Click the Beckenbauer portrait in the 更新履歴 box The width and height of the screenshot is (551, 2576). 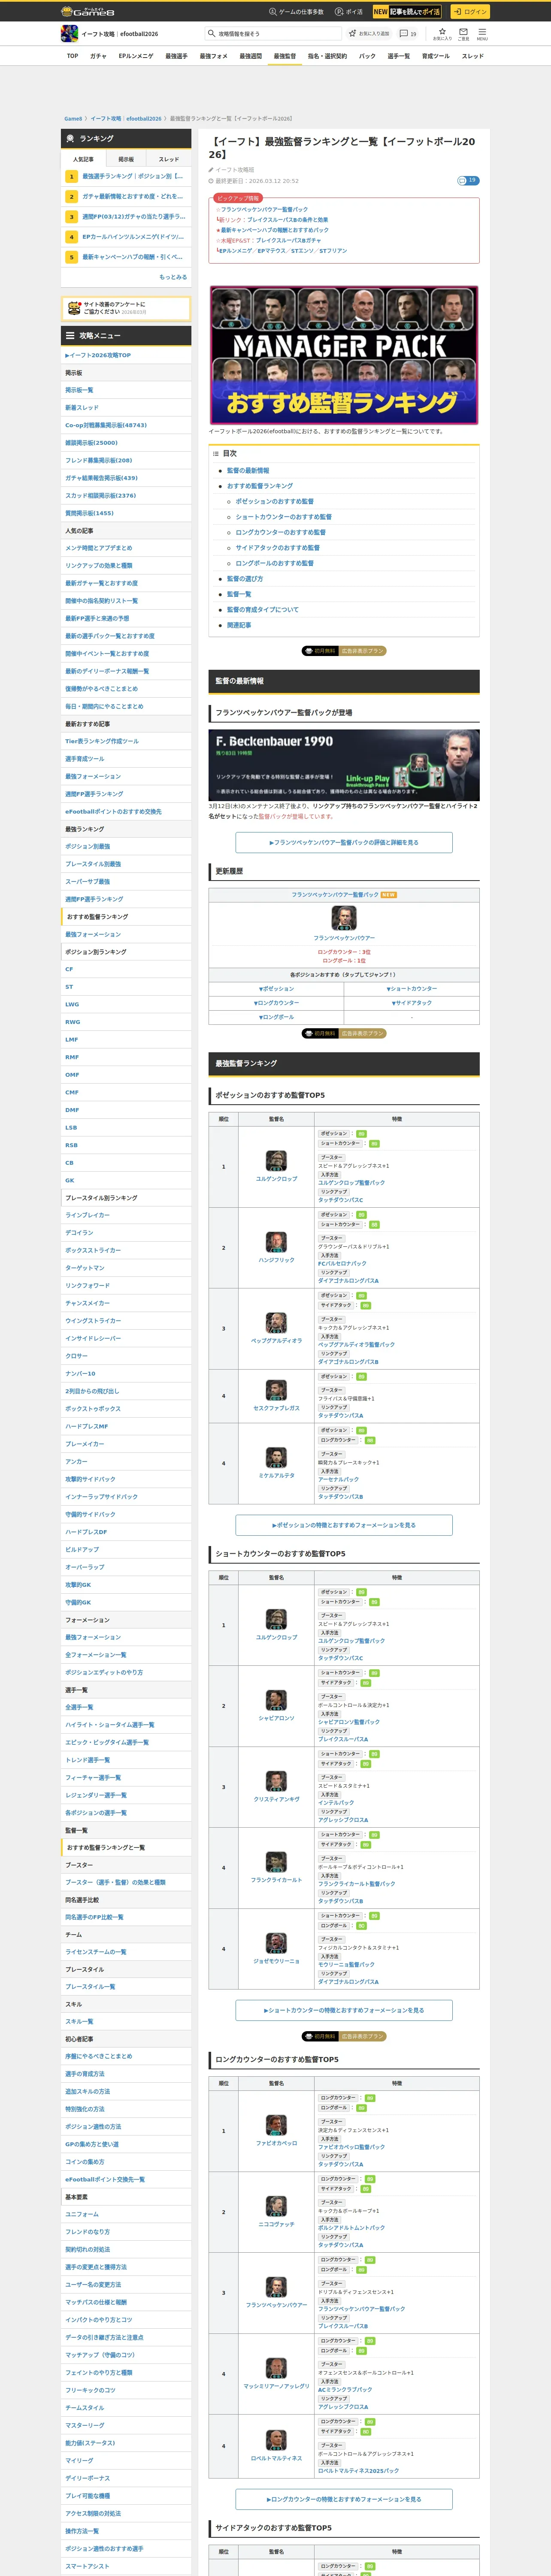344,918
